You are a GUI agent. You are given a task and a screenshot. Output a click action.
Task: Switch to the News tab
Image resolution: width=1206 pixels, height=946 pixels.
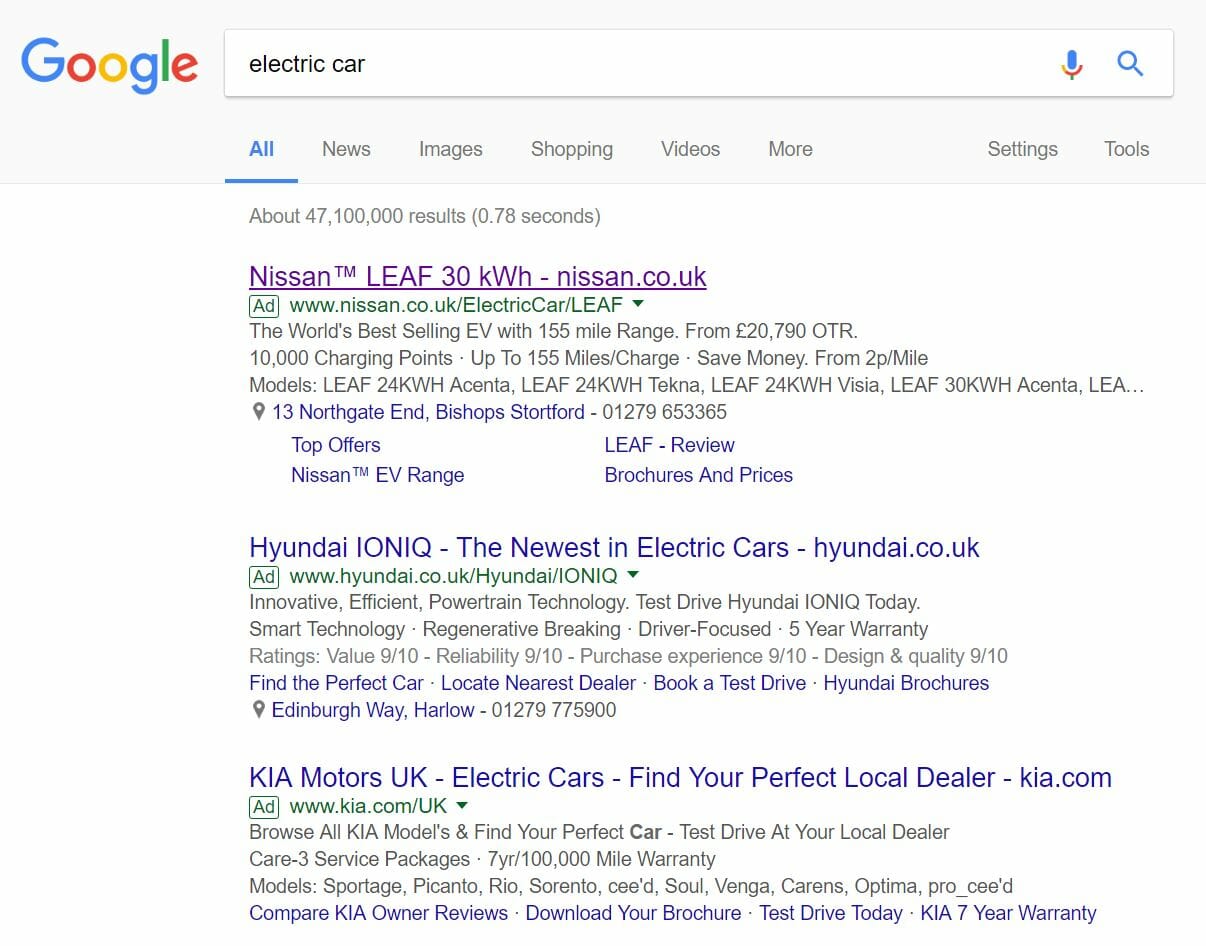pyautogui.click(x=346, y=149)
